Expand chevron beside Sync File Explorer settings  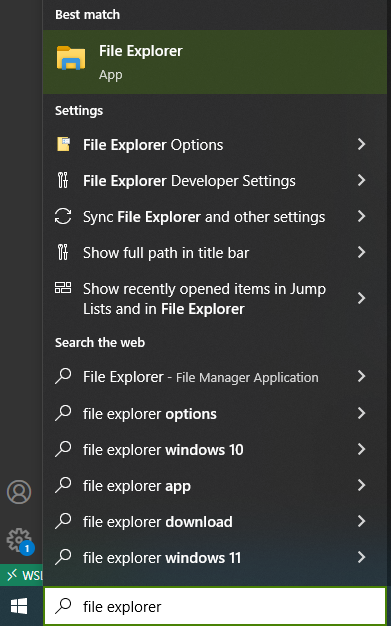361,216
